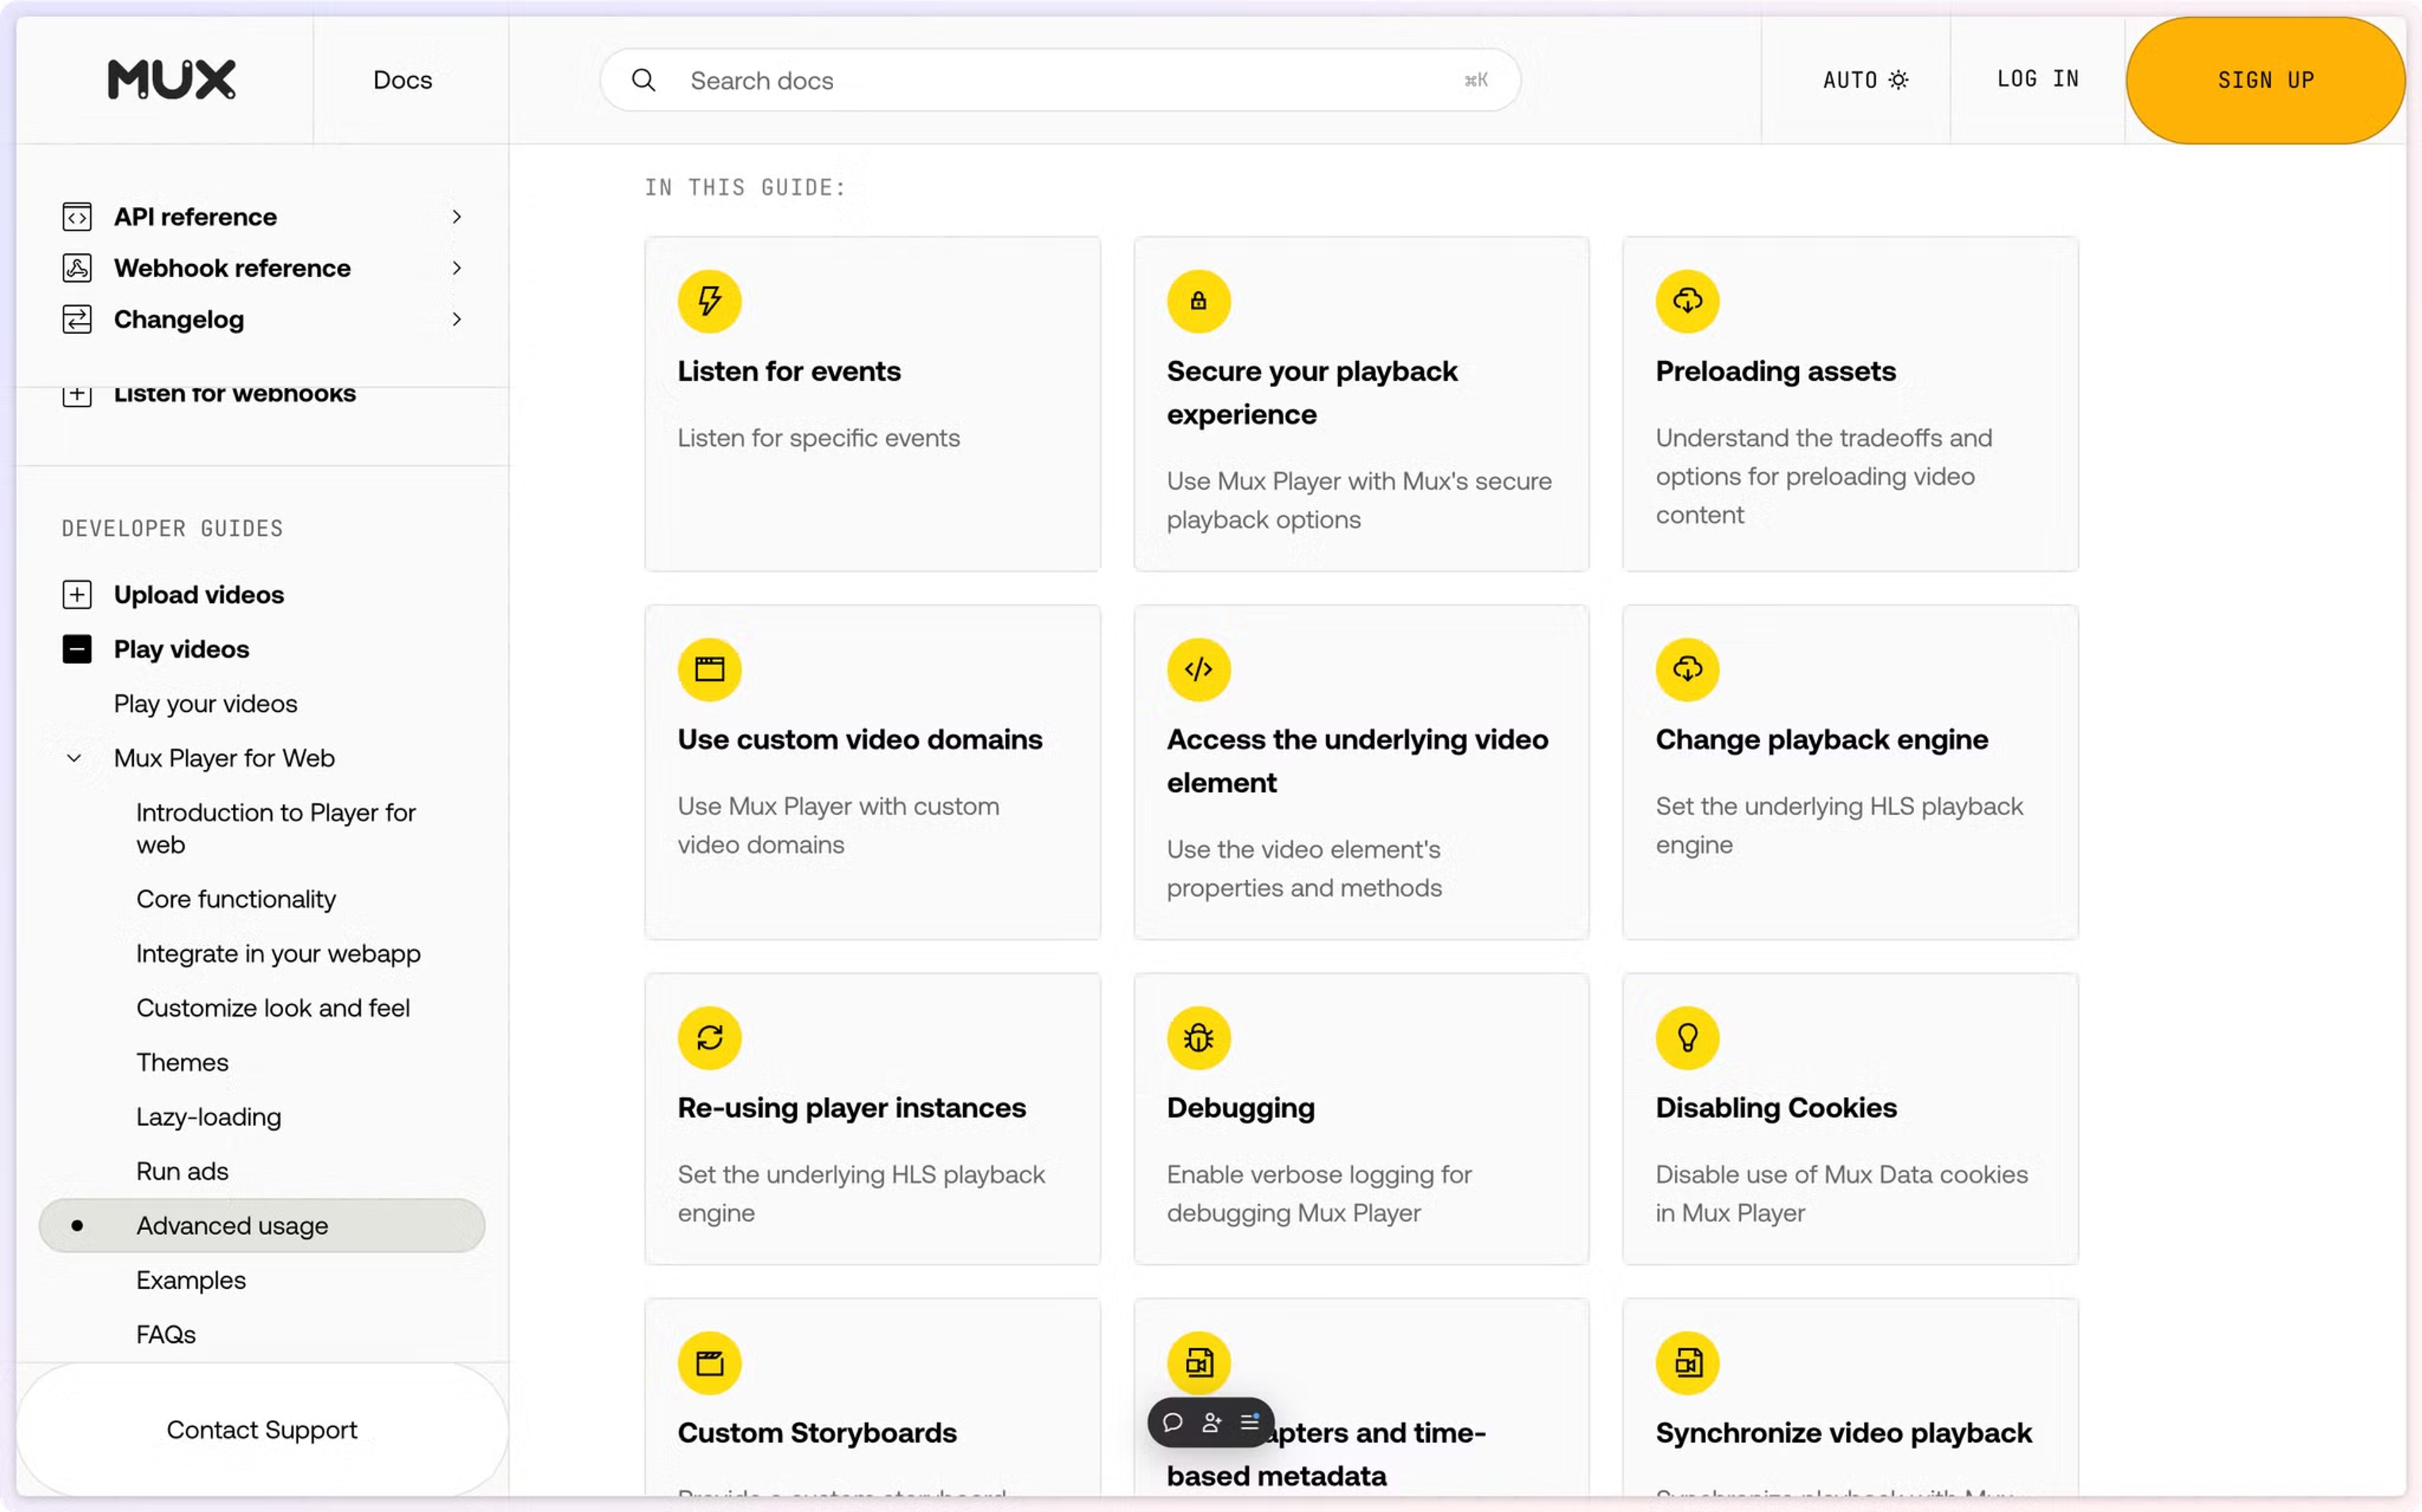2422x1512 pixels.
Task: Expand the Changelog chevron
Action: tap(456, 319)
